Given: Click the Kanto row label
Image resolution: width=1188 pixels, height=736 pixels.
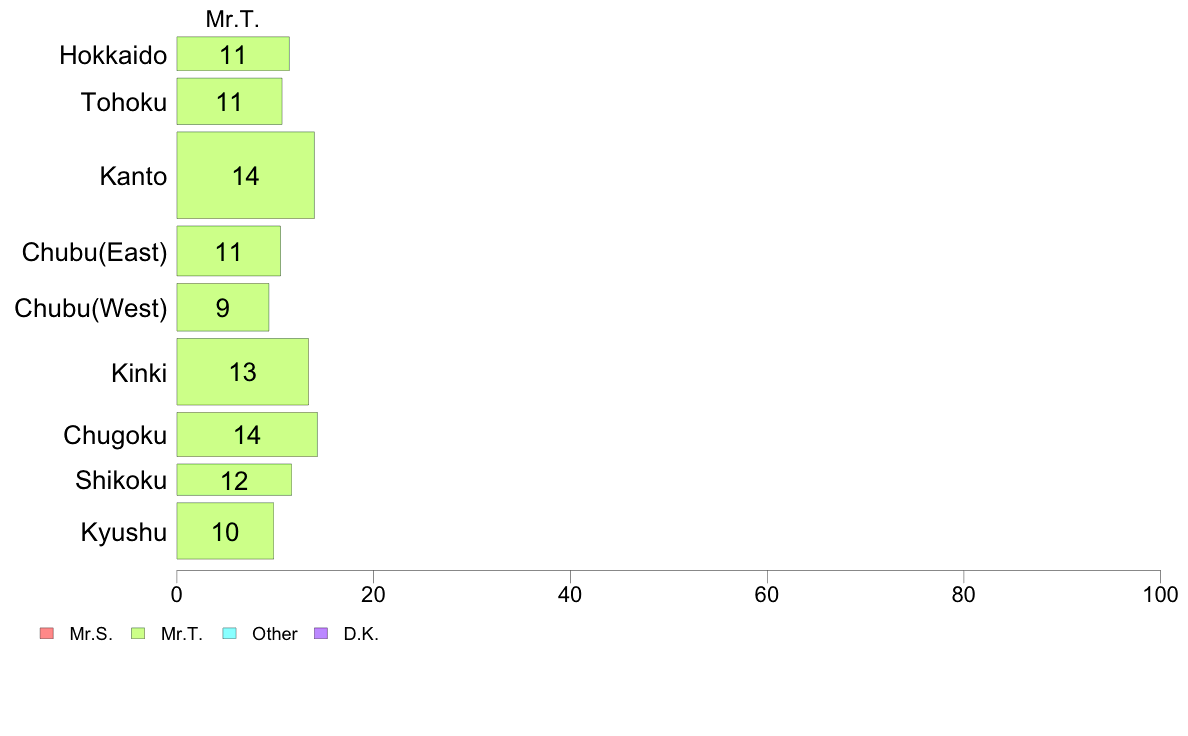Looking at the screenshot, I should coord(133,176).
